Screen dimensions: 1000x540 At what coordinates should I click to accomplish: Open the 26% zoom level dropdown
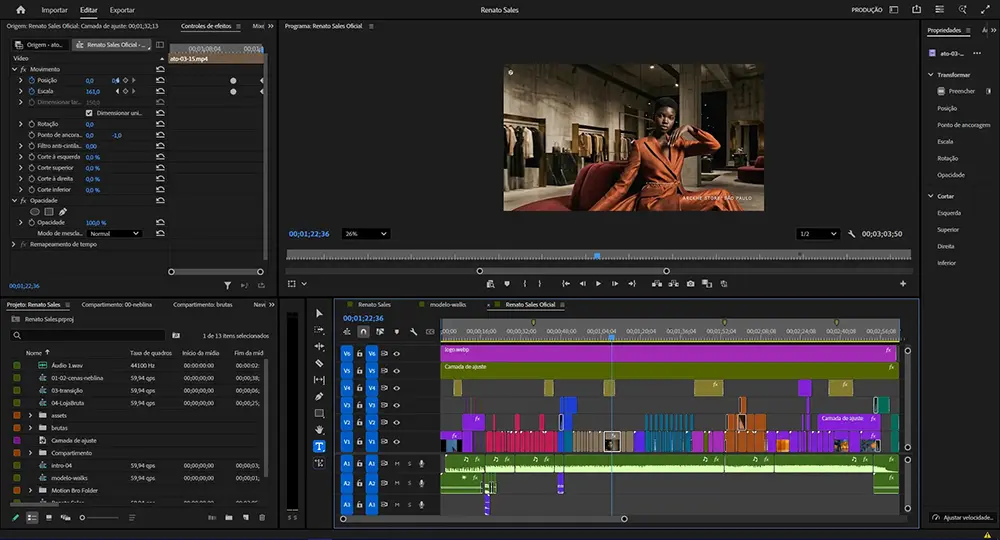pos(364,233)
